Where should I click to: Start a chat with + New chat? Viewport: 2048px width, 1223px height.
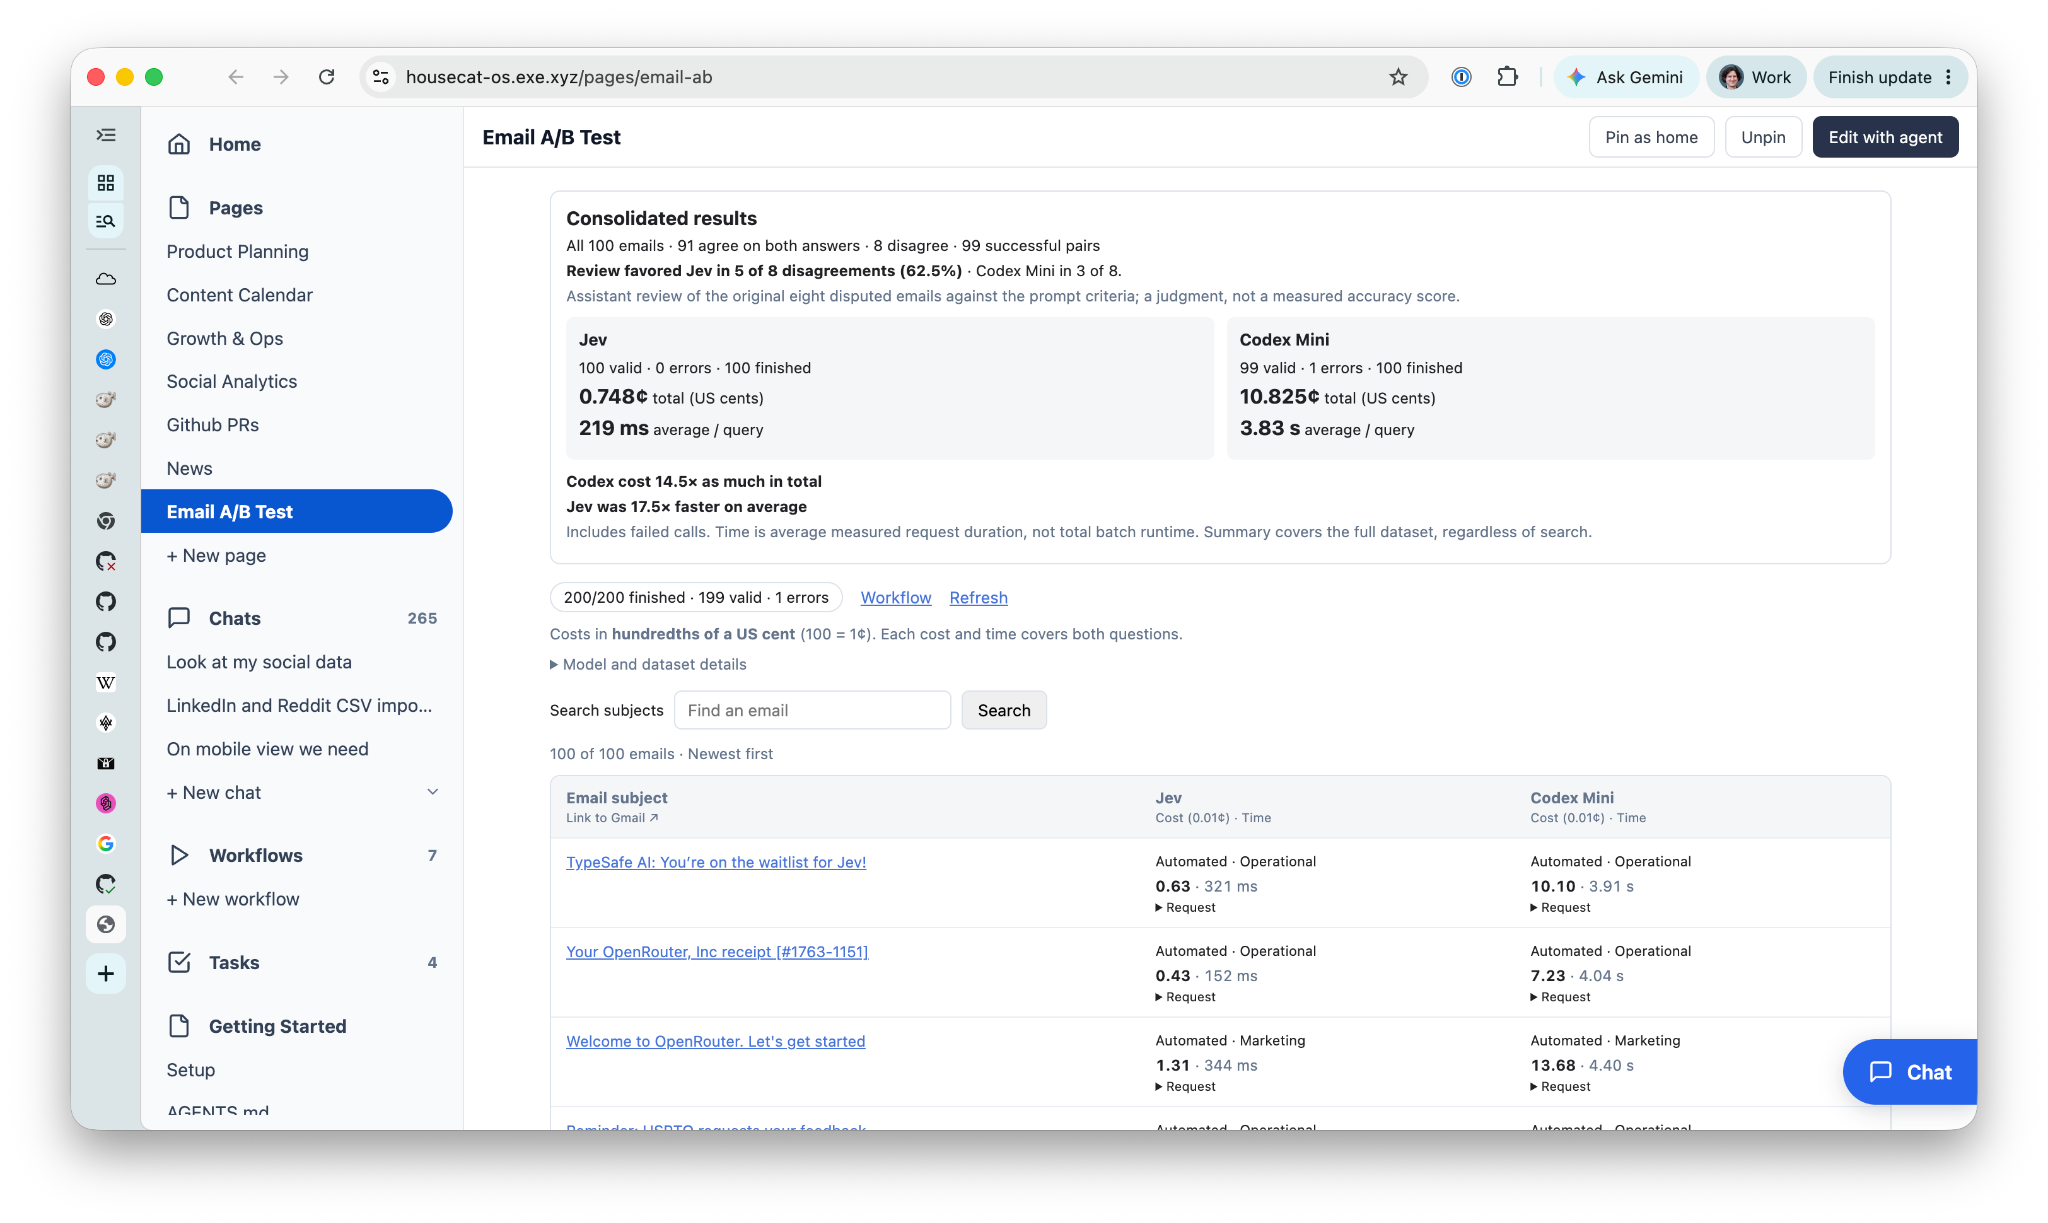click(x=214, y=792)
